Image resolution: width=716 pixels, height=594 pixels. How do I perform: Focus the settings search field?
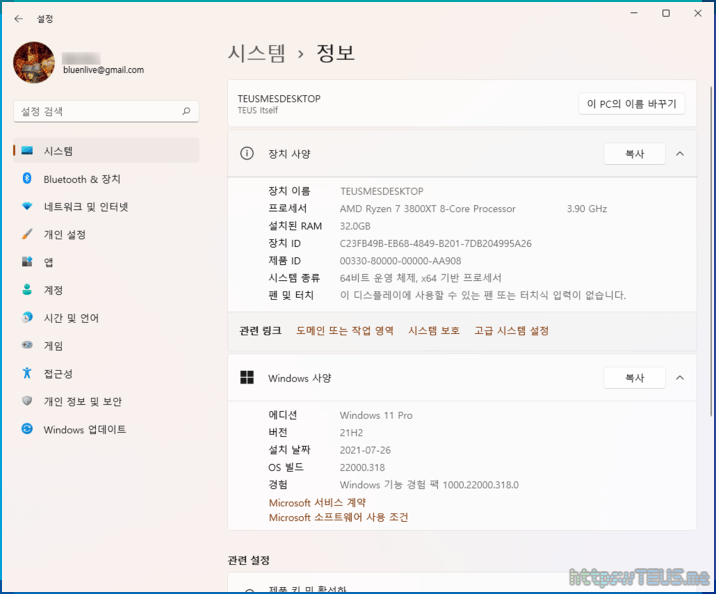click(x=106, y=111)
